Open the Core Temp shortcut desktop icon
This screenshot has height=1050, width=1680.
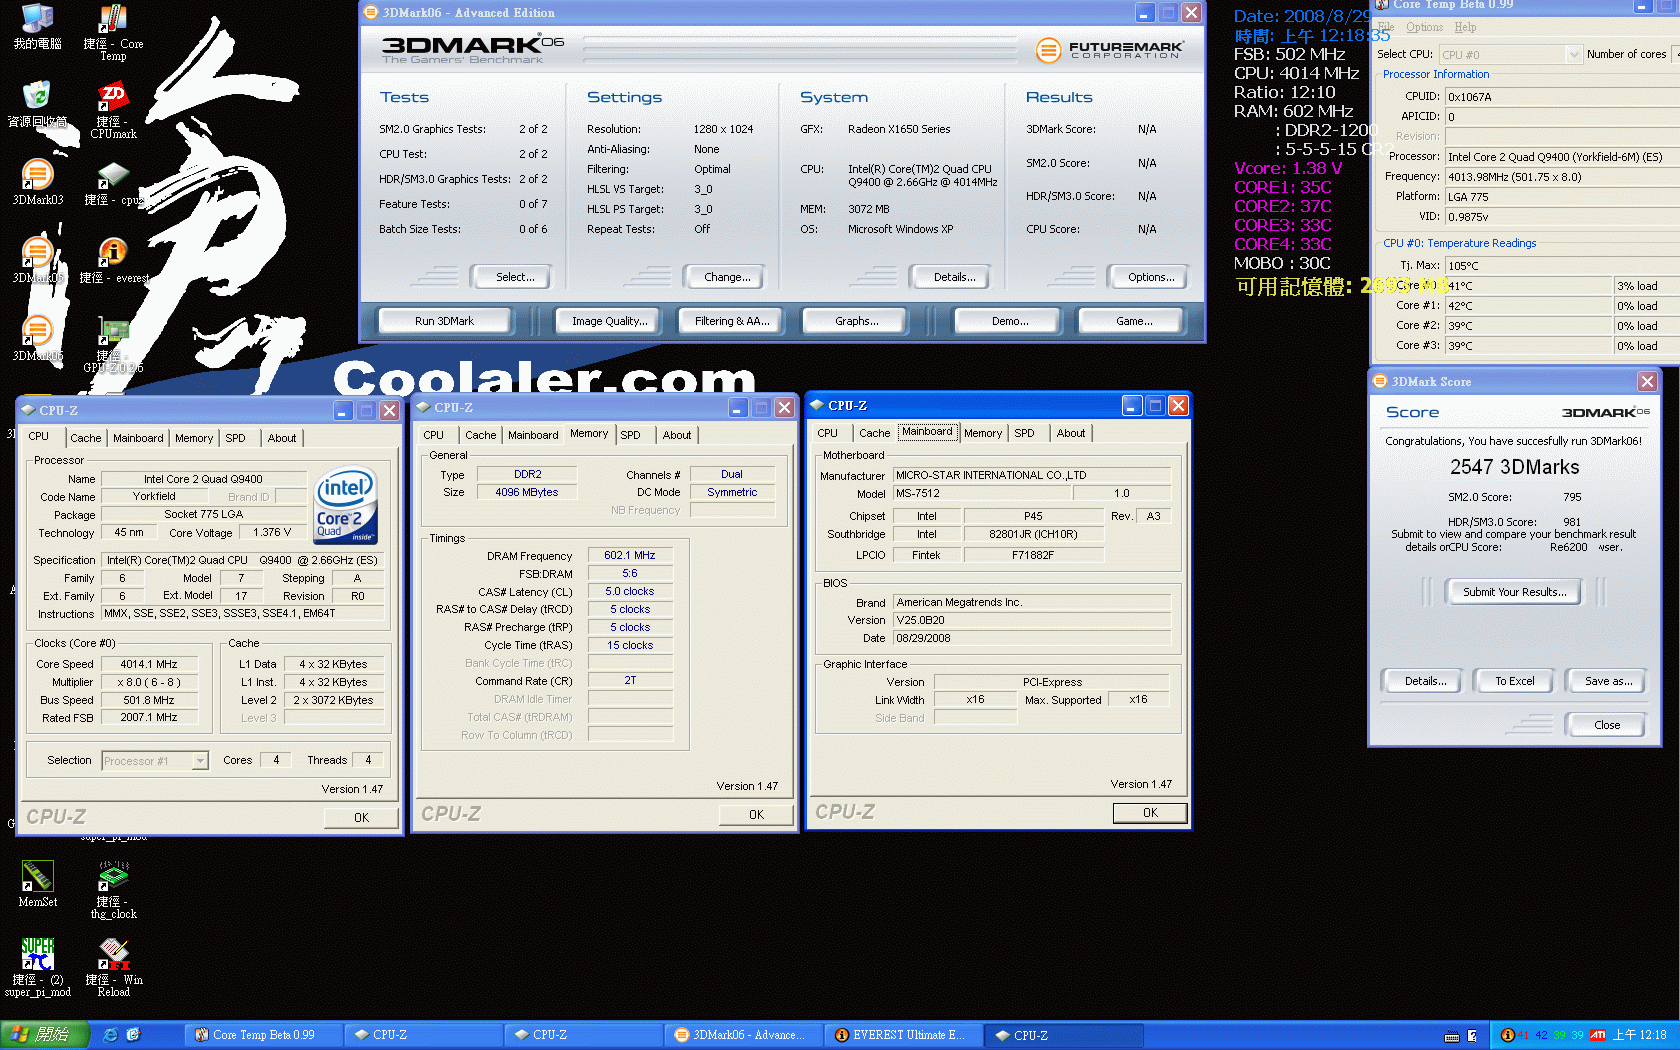pos(113,33)
